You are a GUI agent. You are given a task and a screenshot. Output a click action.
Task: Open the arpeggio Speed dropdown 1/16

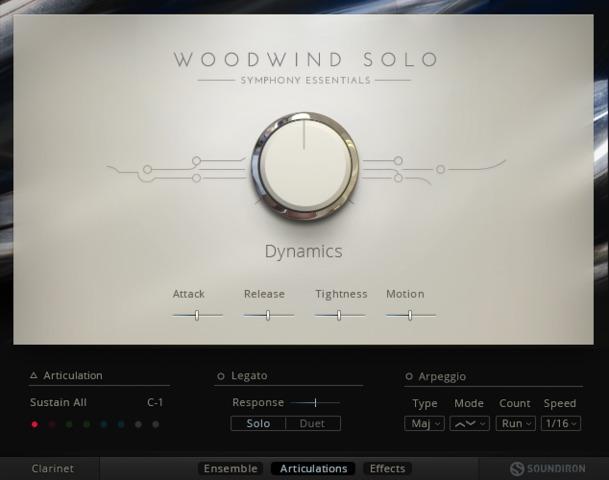pos(561,423)
